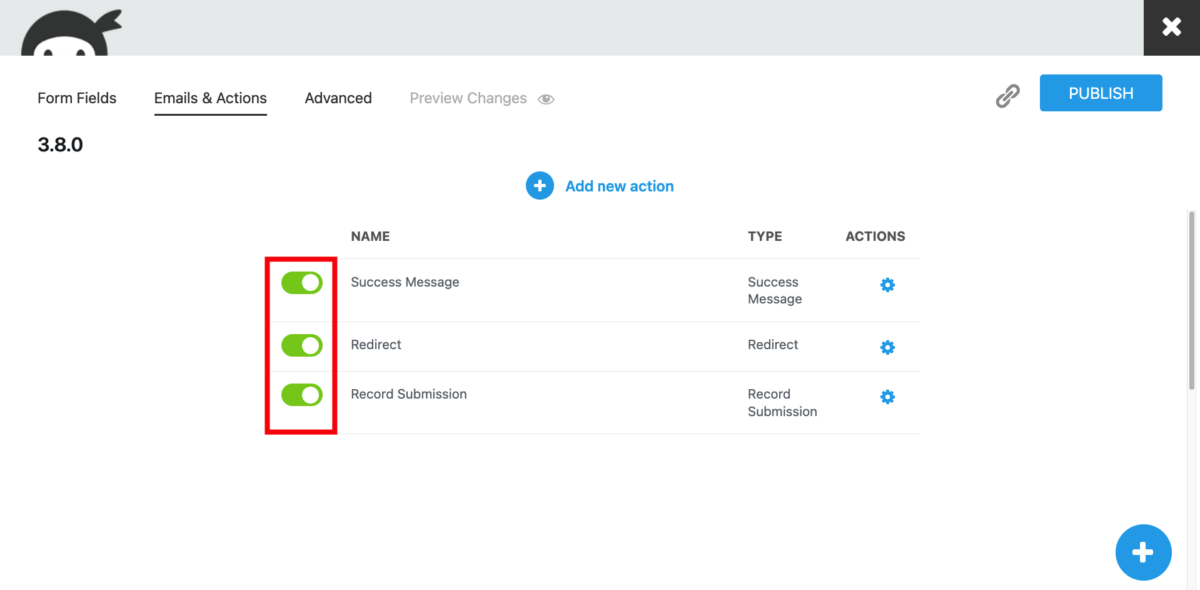Close the form builder
Screen dimensions: 1200x590
point(1171,27)
